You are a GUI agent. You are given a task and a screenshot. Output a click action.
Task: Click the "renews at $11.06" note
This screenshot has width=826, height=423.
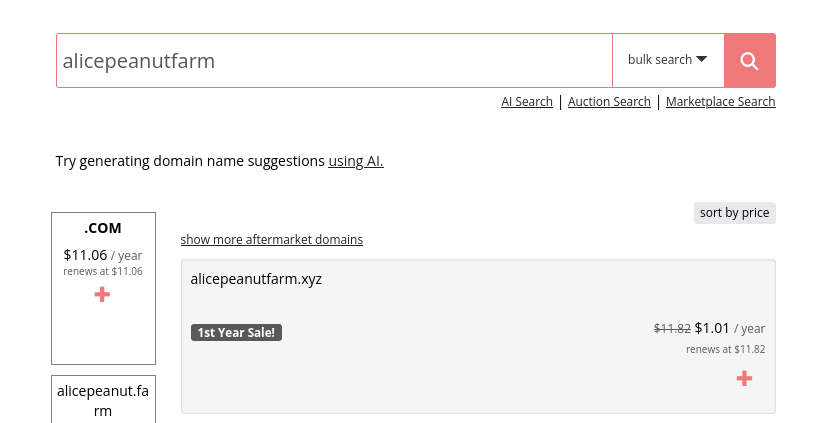click(x=103, y=271)
